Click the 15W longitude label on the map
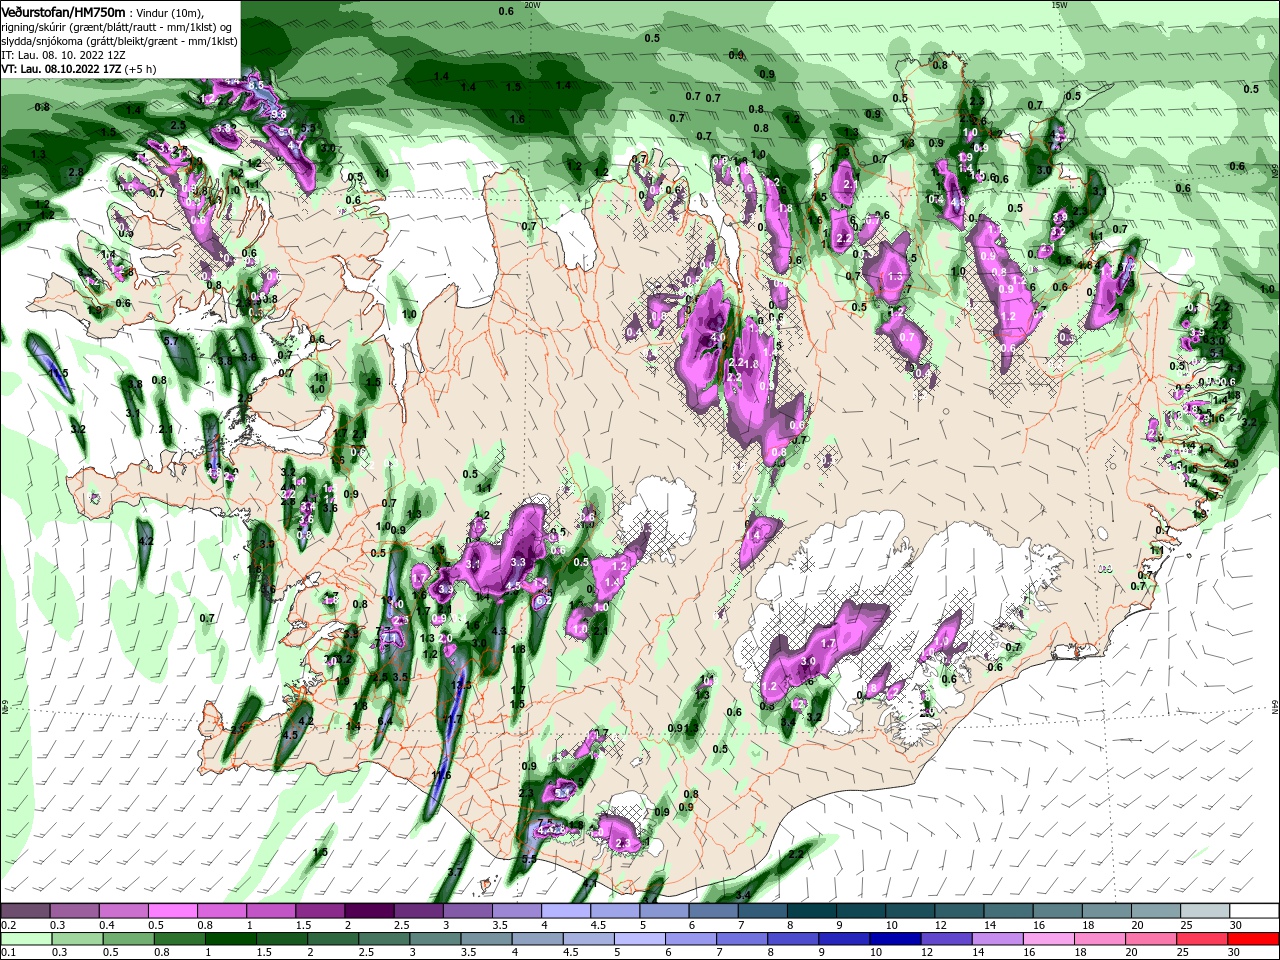The image size is (1280, 960). pos(1060,5)
